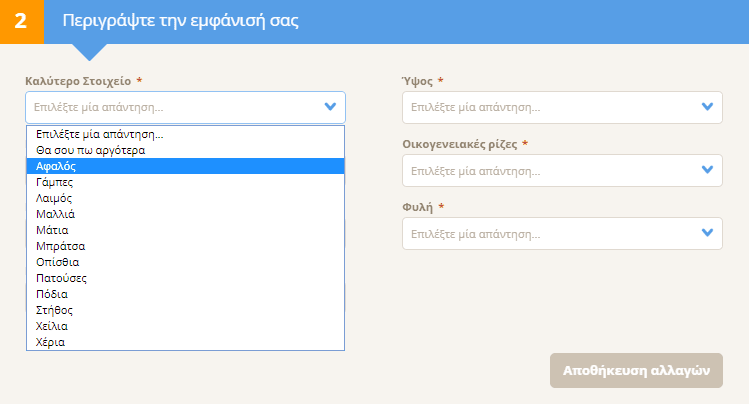Click the chevron arrow in Οικογενειακές ρίζες field

pyautogui.click(x=707, y=170)
